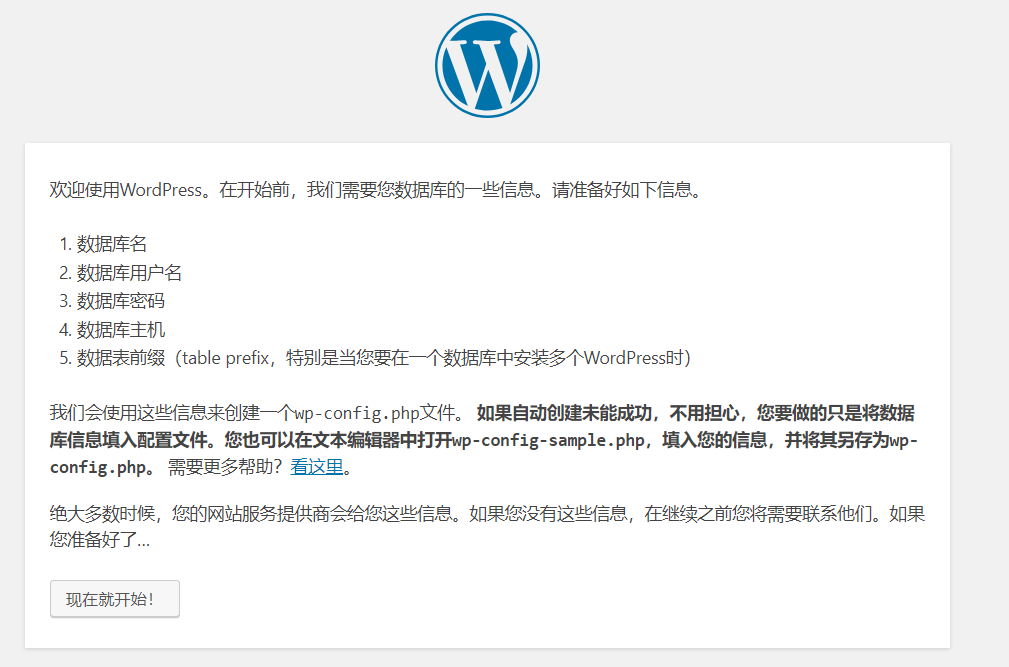Click list item 数据库用户名

click(x=129, y=273)
